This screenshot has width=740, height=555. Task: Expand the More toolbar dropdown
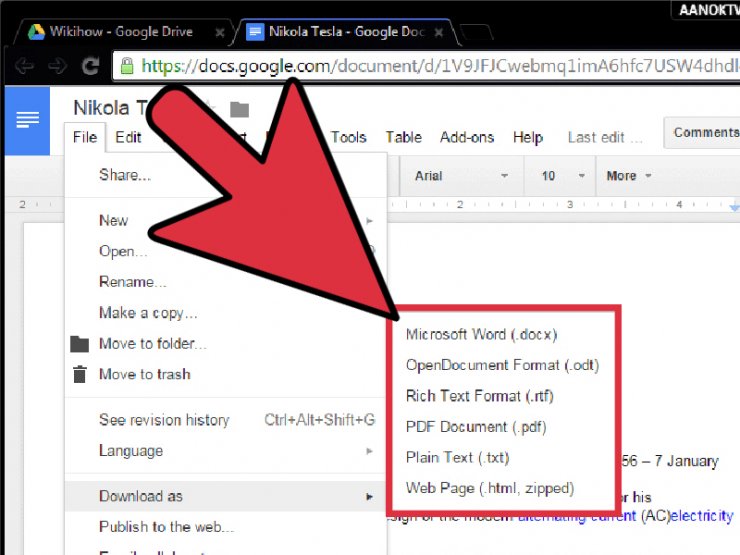[x=628, y=176]
